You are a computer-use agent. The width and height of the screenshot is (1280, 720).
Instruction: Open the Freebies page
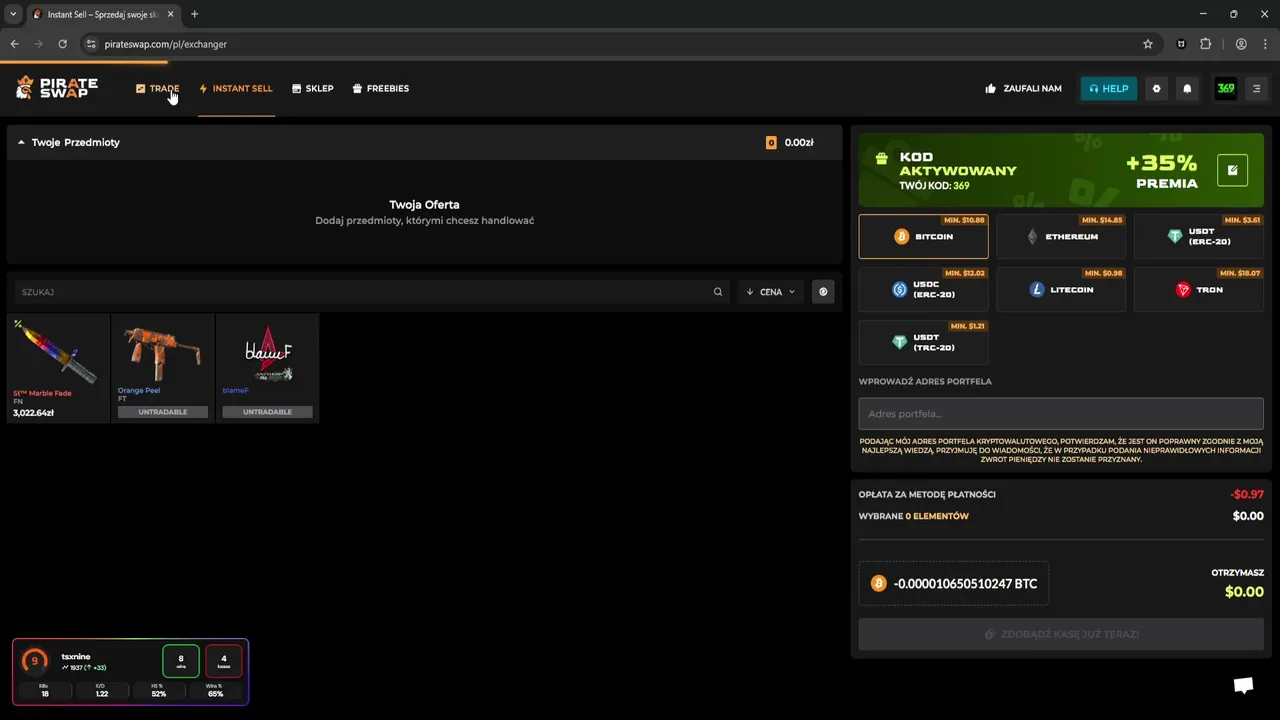381,88
